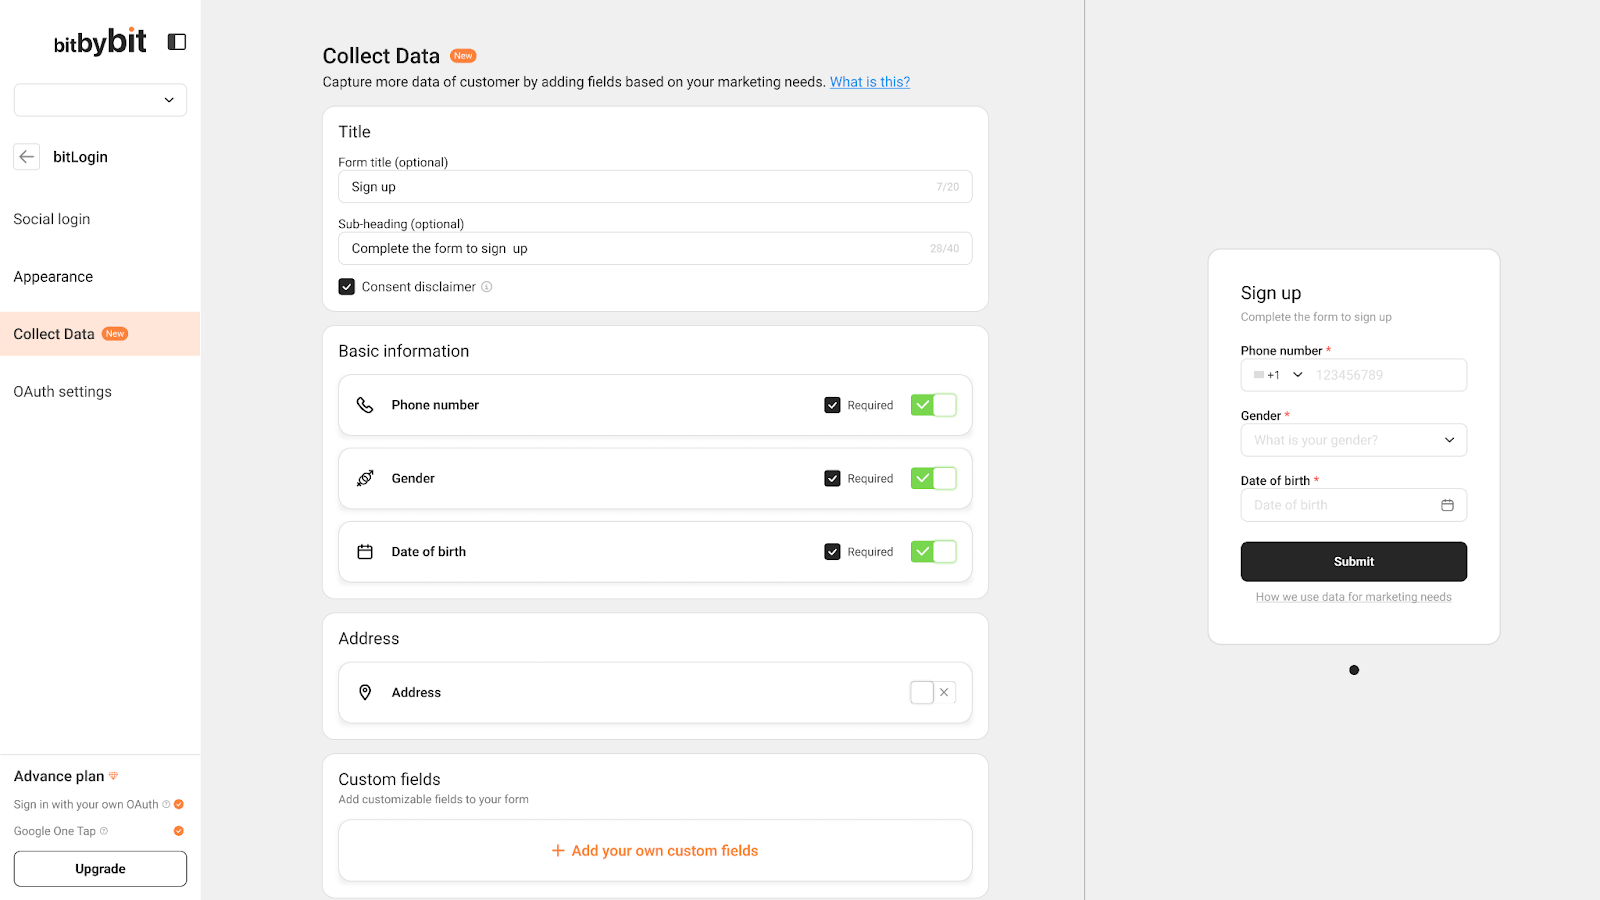Click the phone icon in Phone number row
This screenshot has height=900, width=1600.
365,405
